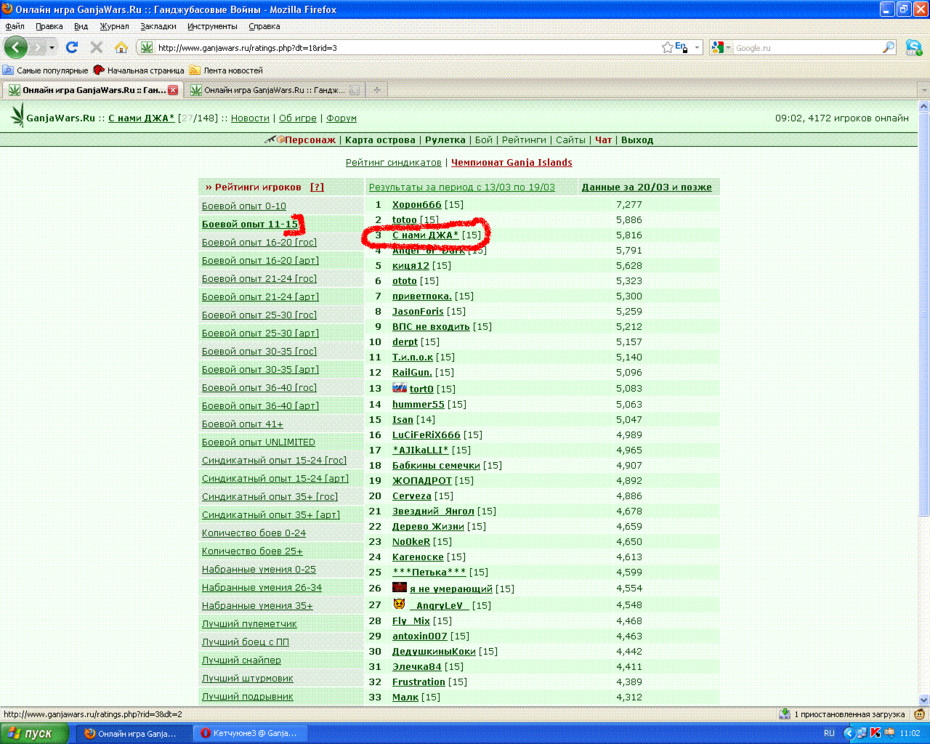Open the Об игре link
Image resolution: width=930 pixels, height=744 pixels.
click(298, 118)
